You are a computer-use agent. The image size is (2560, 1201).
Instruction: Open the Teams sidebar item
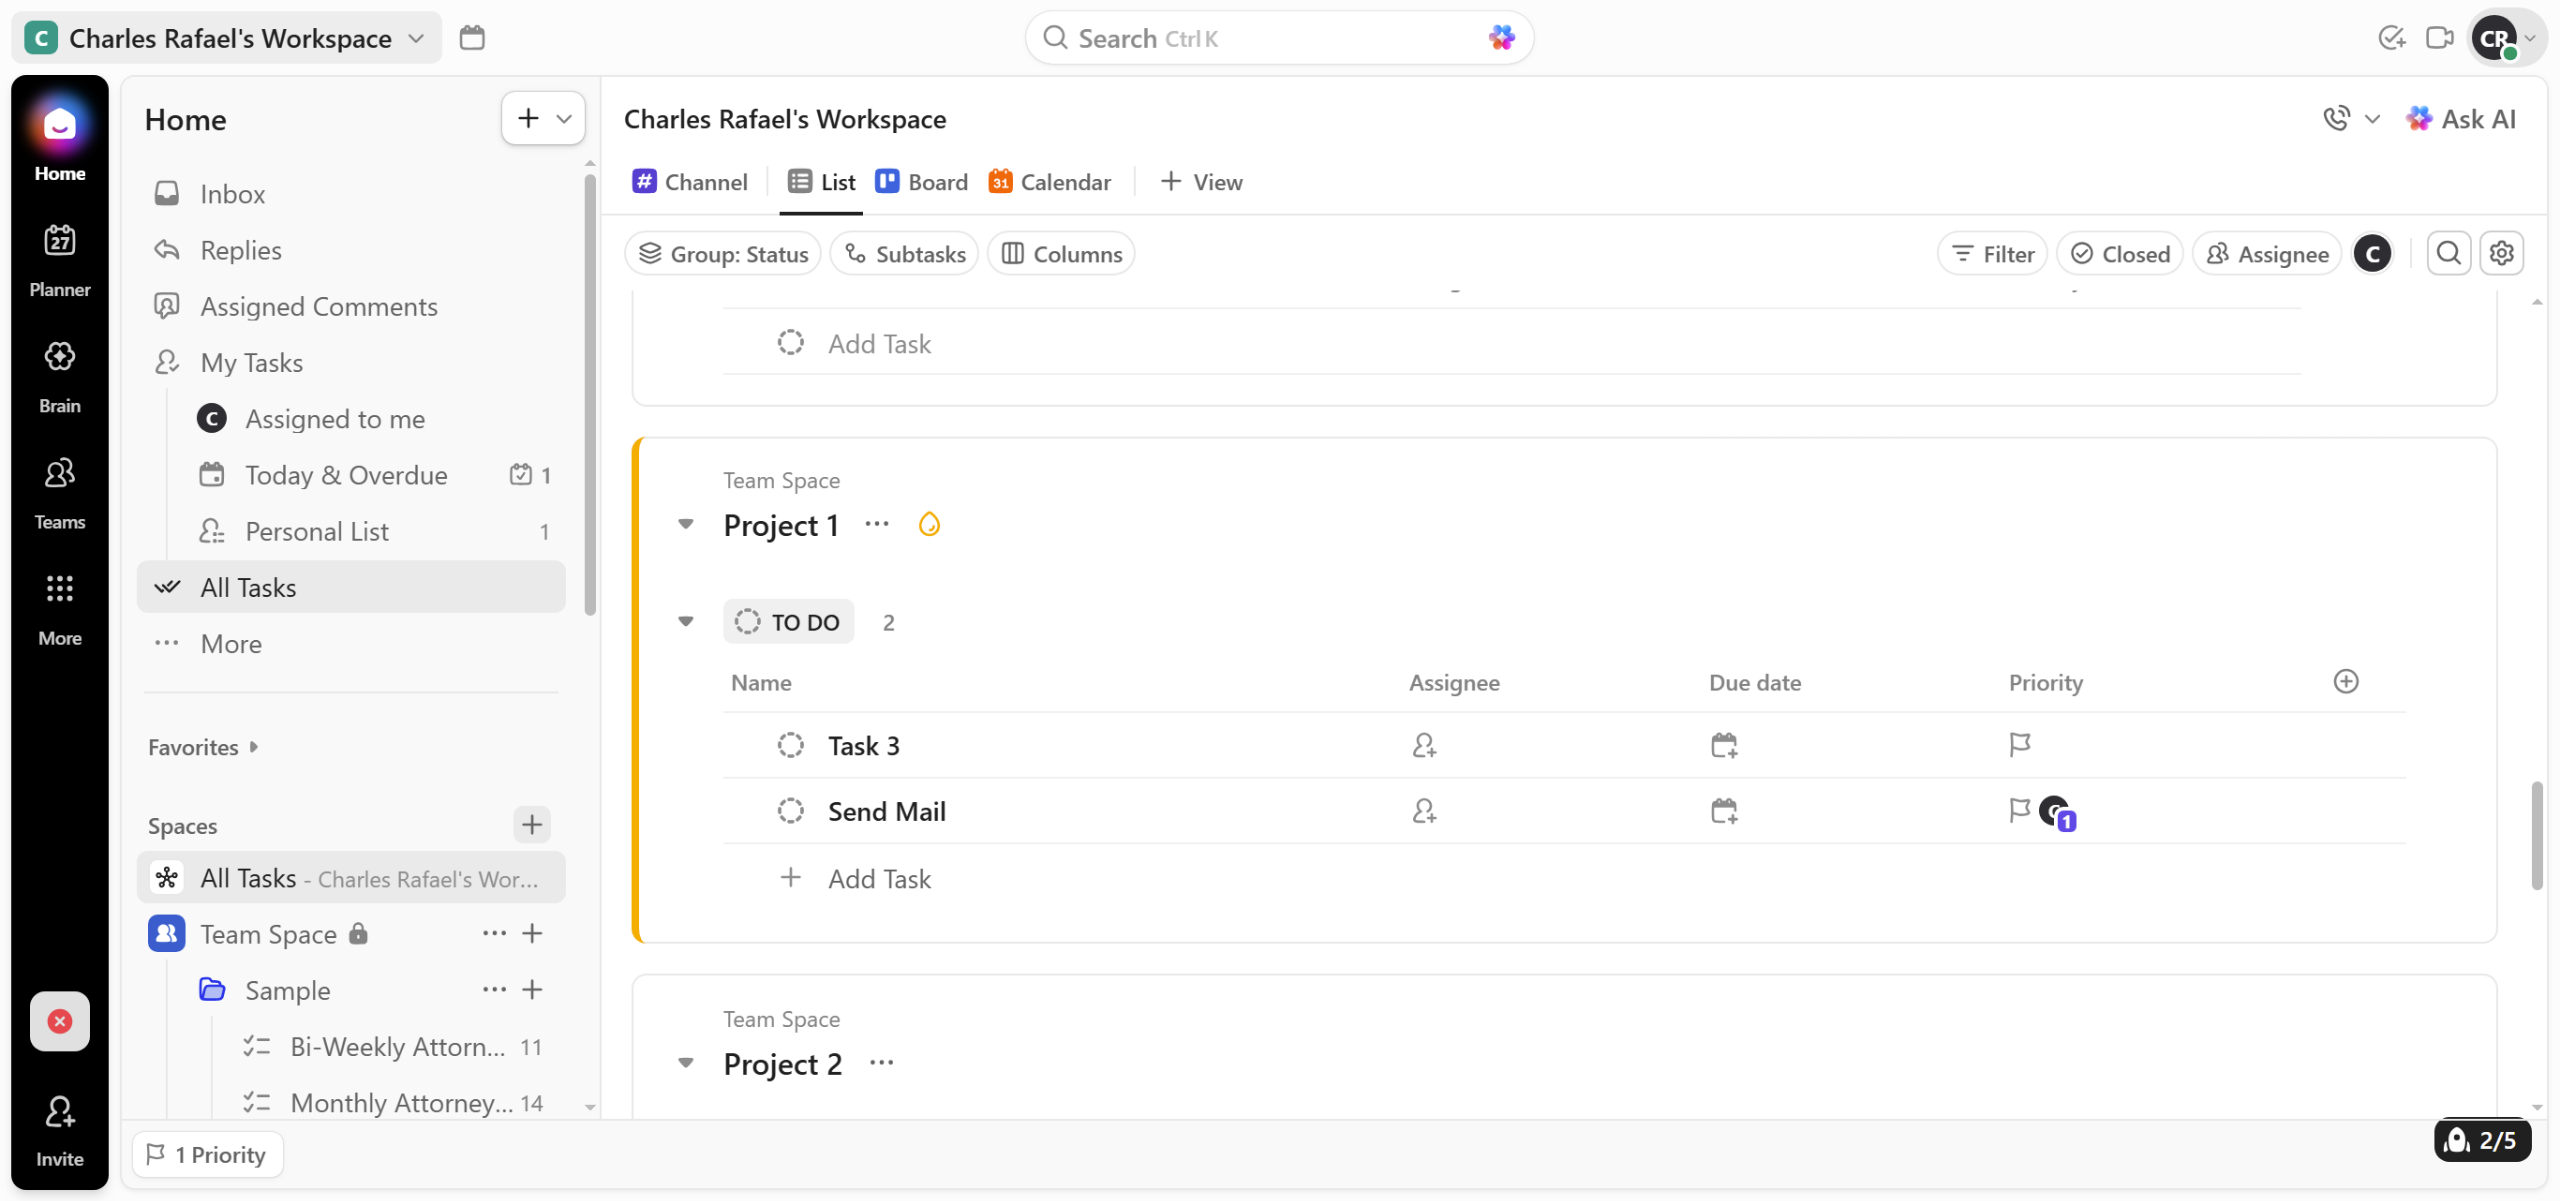tap(59, 492)
